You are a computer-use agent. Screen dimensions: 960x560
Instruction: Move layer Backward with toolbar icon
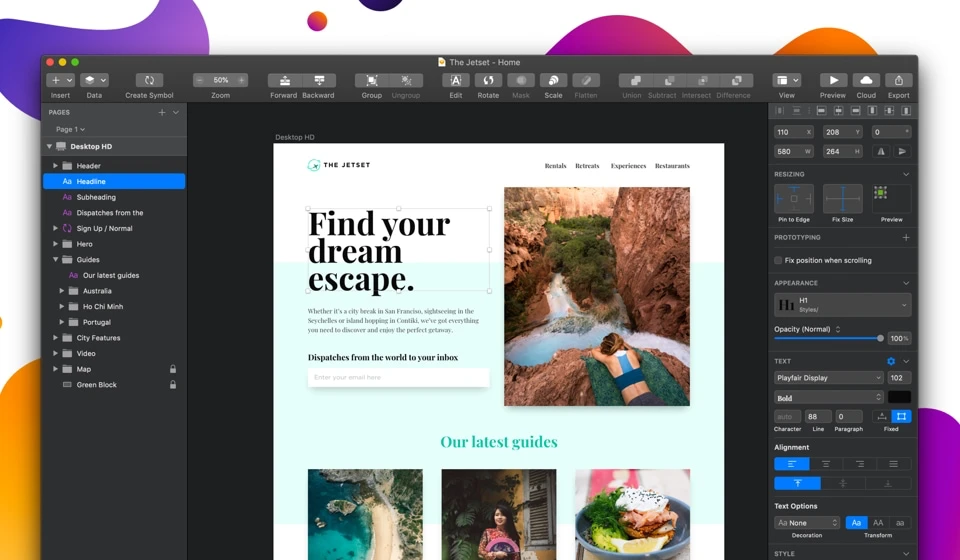[319, 80]
